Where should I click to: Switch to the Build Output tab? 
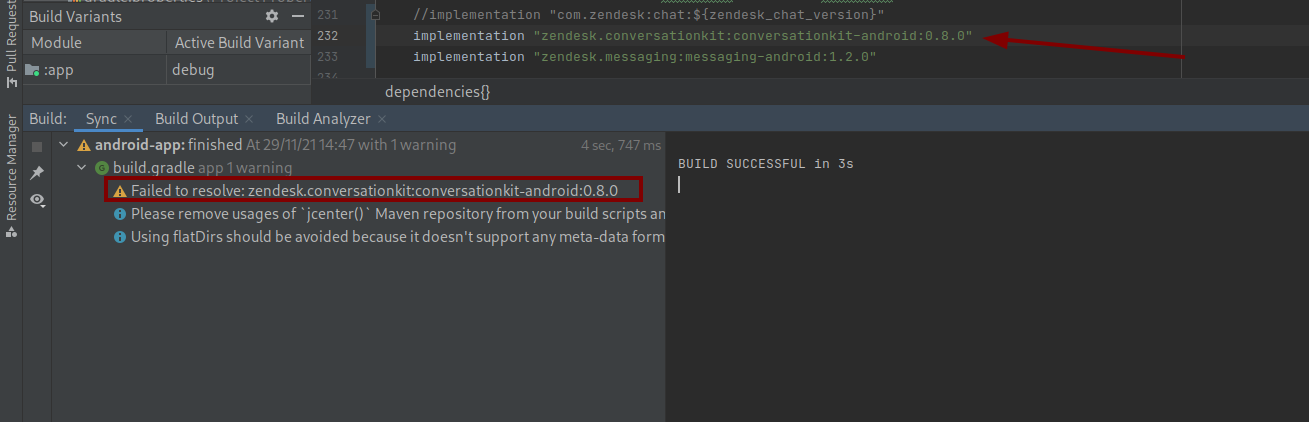196,119
